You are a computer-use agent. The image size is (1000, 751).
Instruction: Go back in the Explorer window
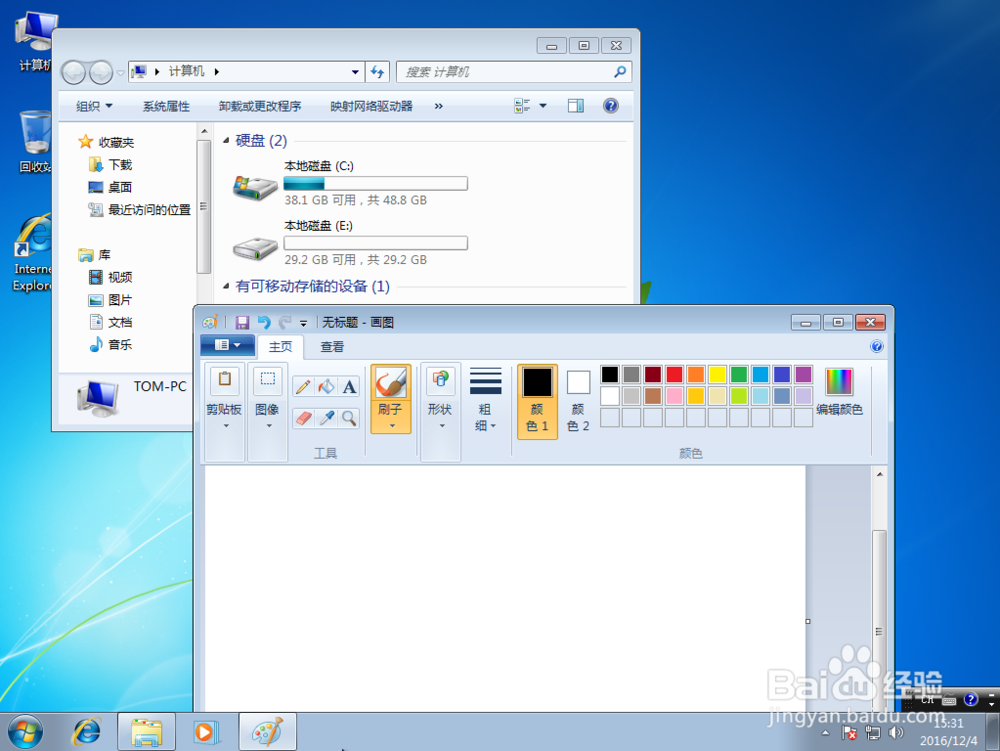[x=74, y=72]
